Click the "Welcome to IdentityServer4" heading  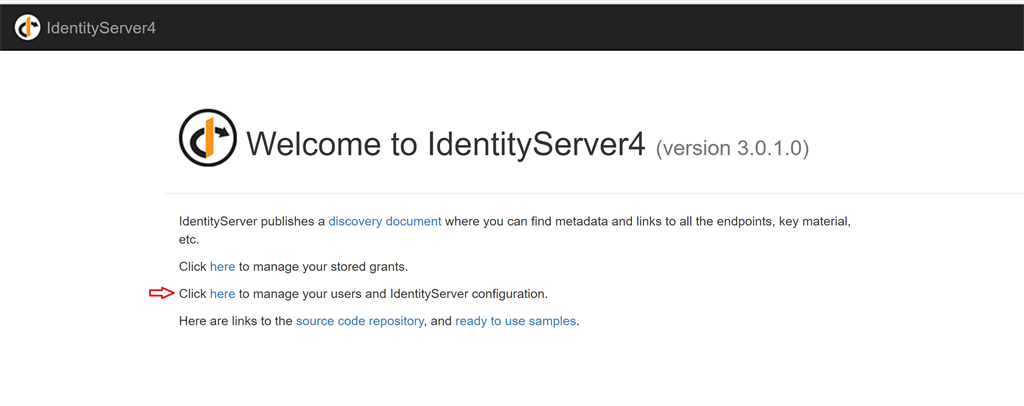point(446,144)
